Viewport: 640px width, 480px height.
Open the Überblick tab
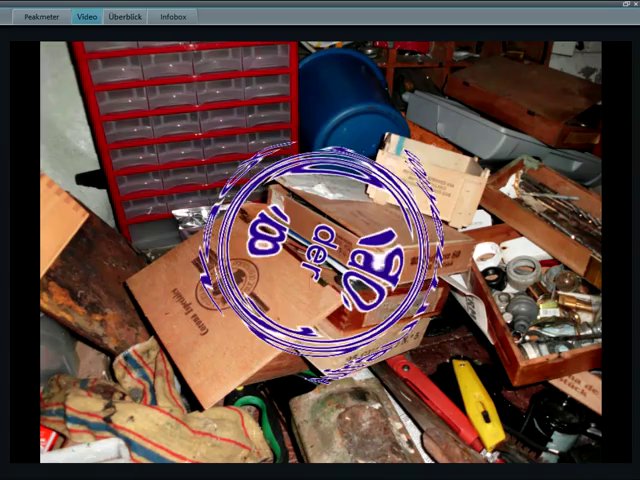[125, 17]
